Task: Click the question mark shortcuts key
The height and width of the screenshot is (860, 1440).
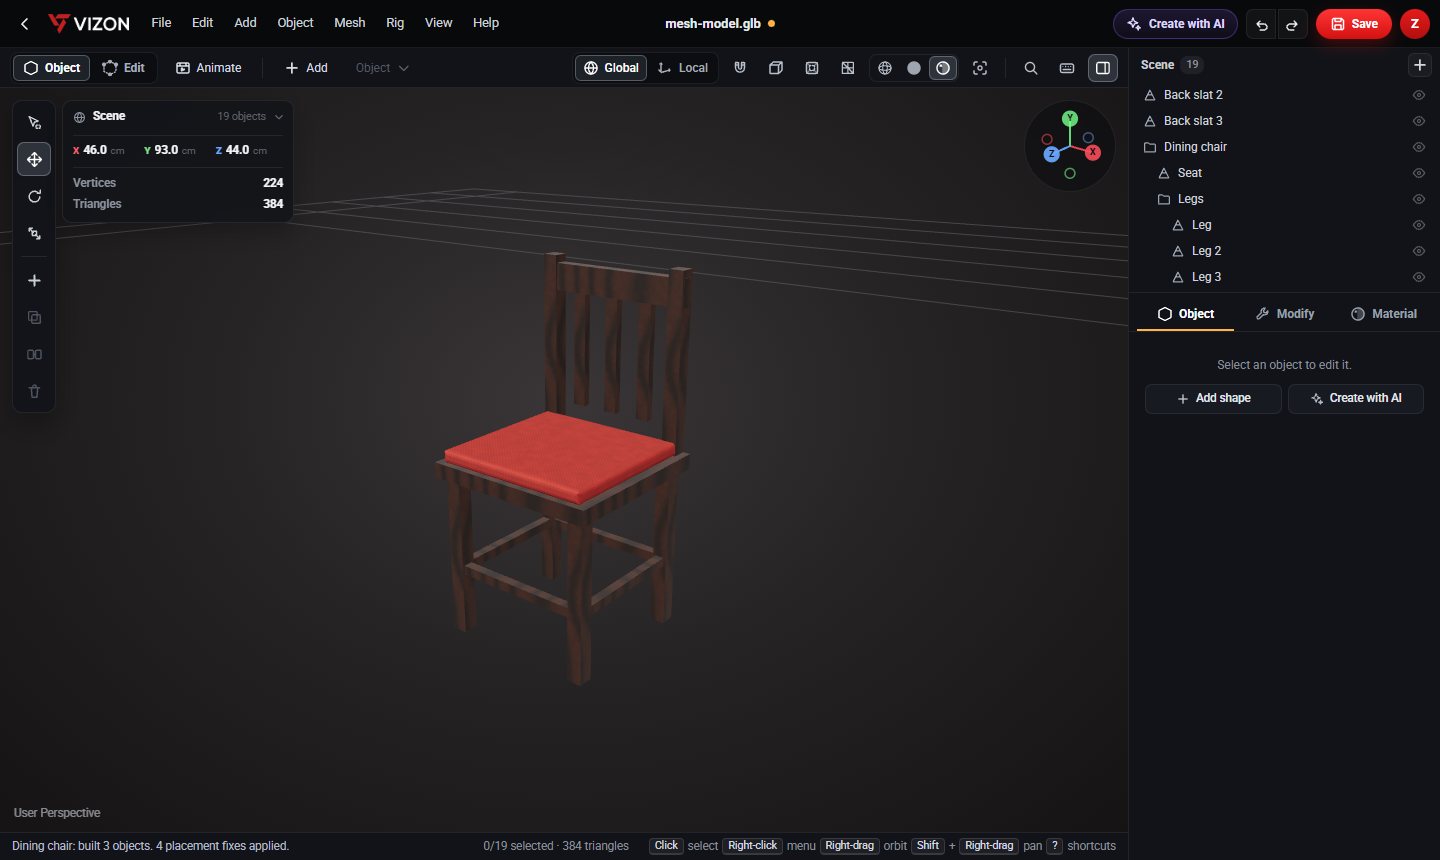Action: [x=1054, y=846]
